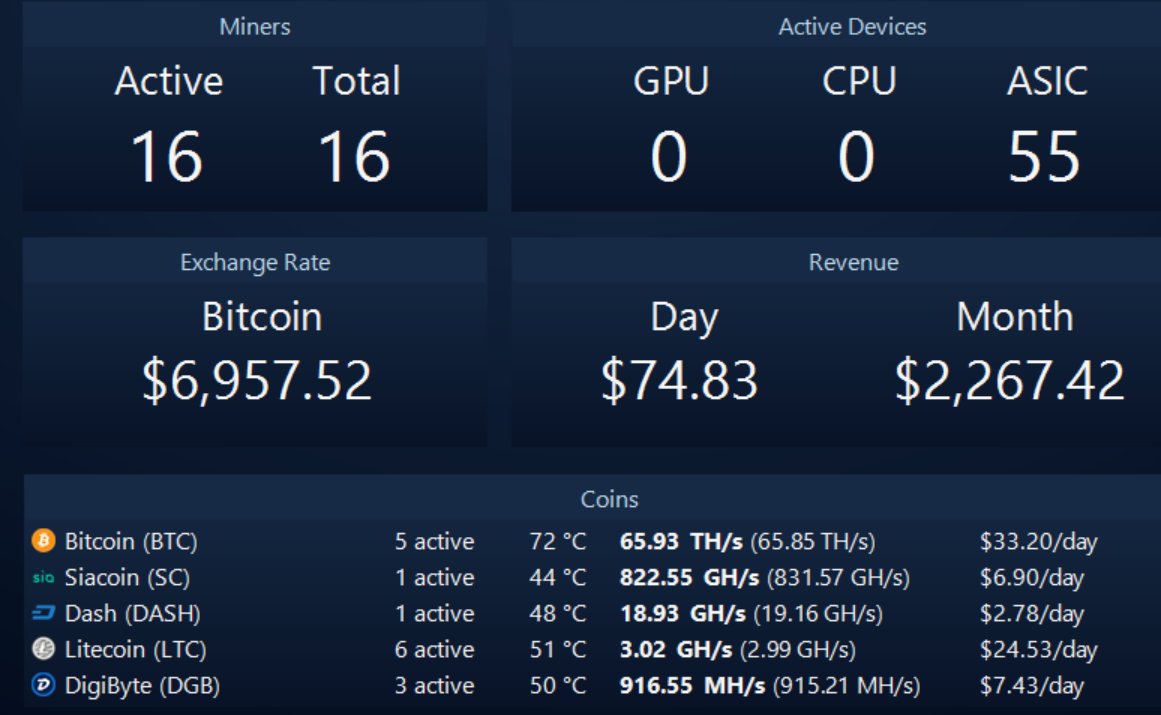The width and height of the screenshot is (1161, 715).
Task: Click the CPU device label
Action: tap(859, 81)
